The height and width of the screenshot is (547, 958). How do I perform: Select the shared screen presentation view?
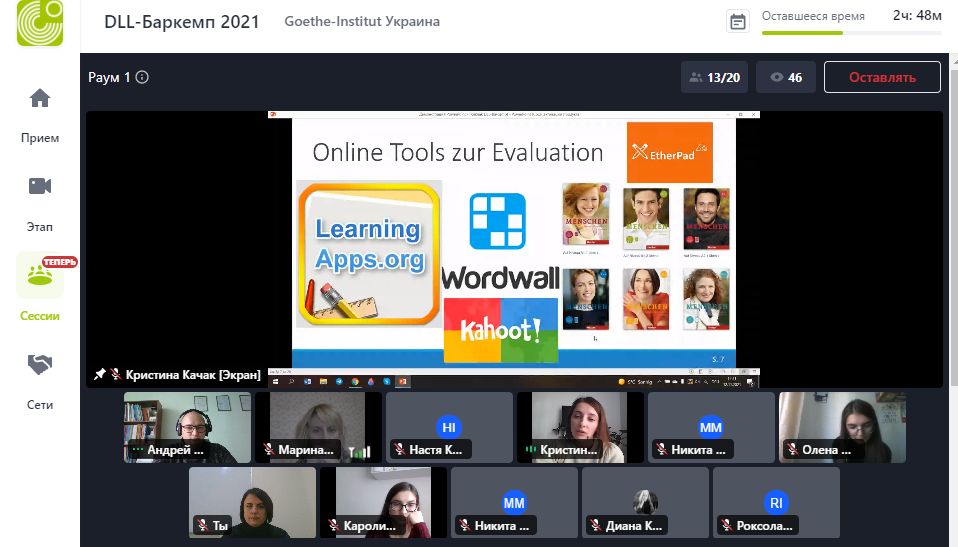tap(513, 240)
